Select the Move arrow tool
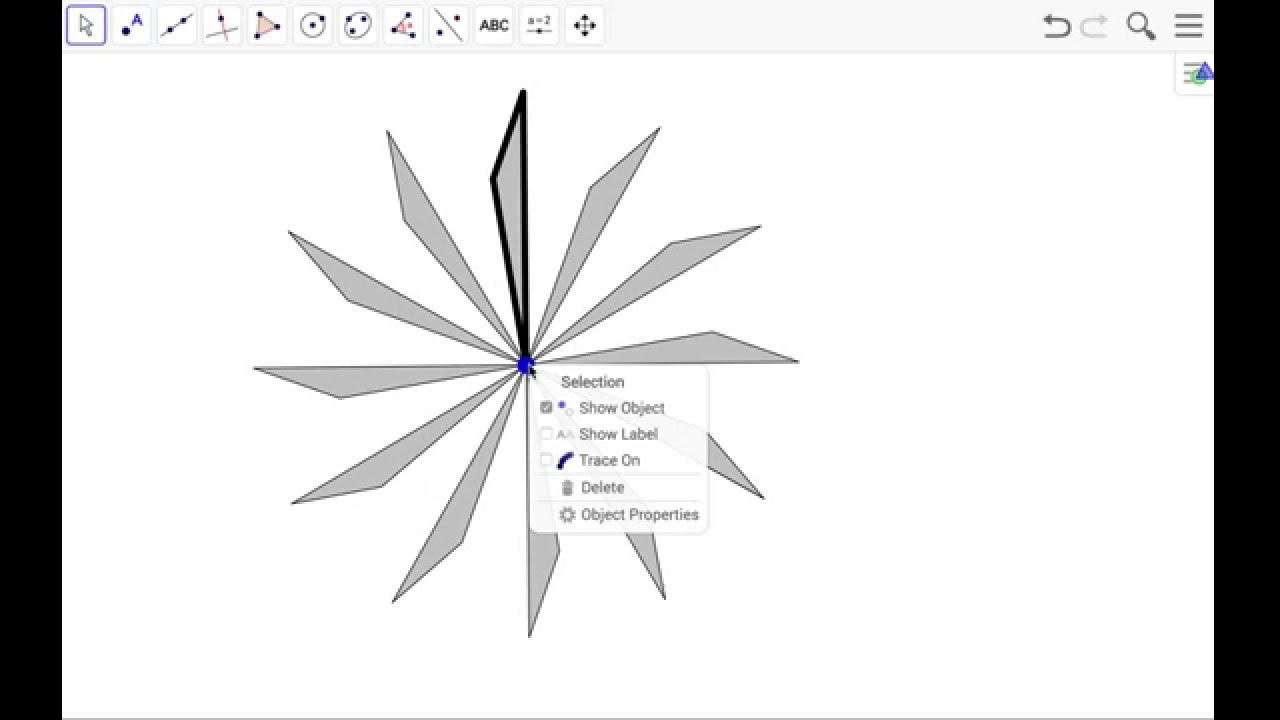1280x720 pixels. tap(86, 25)
